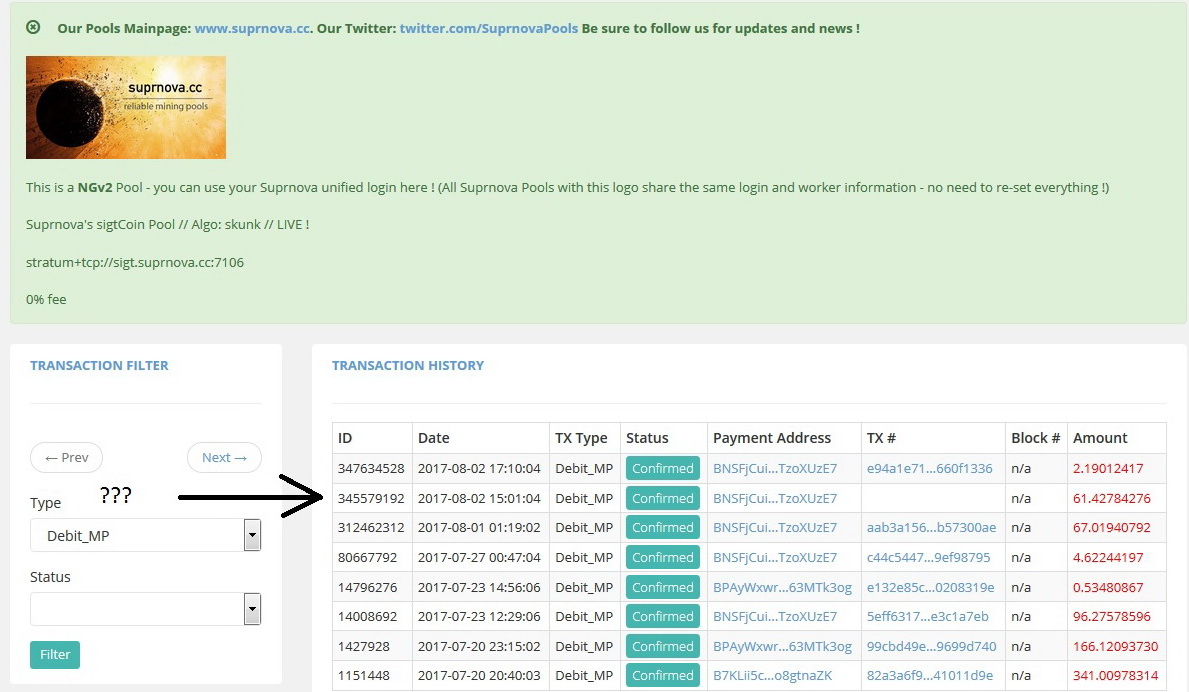The width and height of the screenshot is (1189, 692).
Task: Open payment address BPAyWxwr...63MTk3og in row 1427928
Action: [x=783, y=647]
